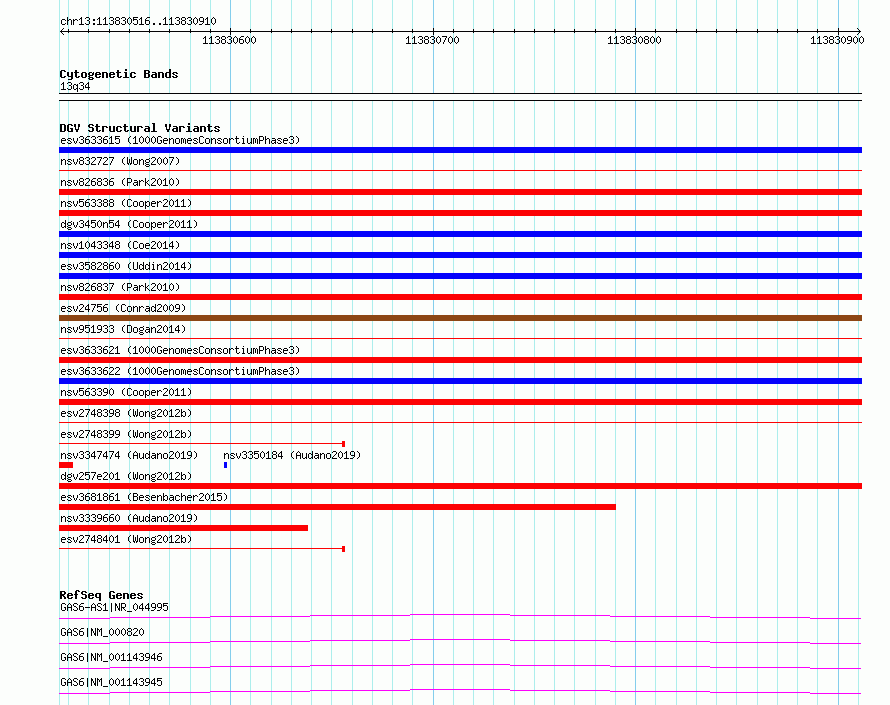This screenshot has width=890, height=705.
Task: Click the GAS6|NM_001143945 gene label
Action: (x=111, y=682)
